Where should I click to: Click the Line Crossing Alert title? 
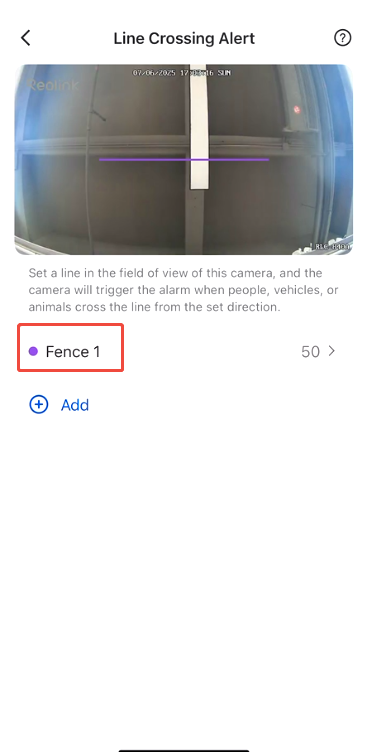184,38
